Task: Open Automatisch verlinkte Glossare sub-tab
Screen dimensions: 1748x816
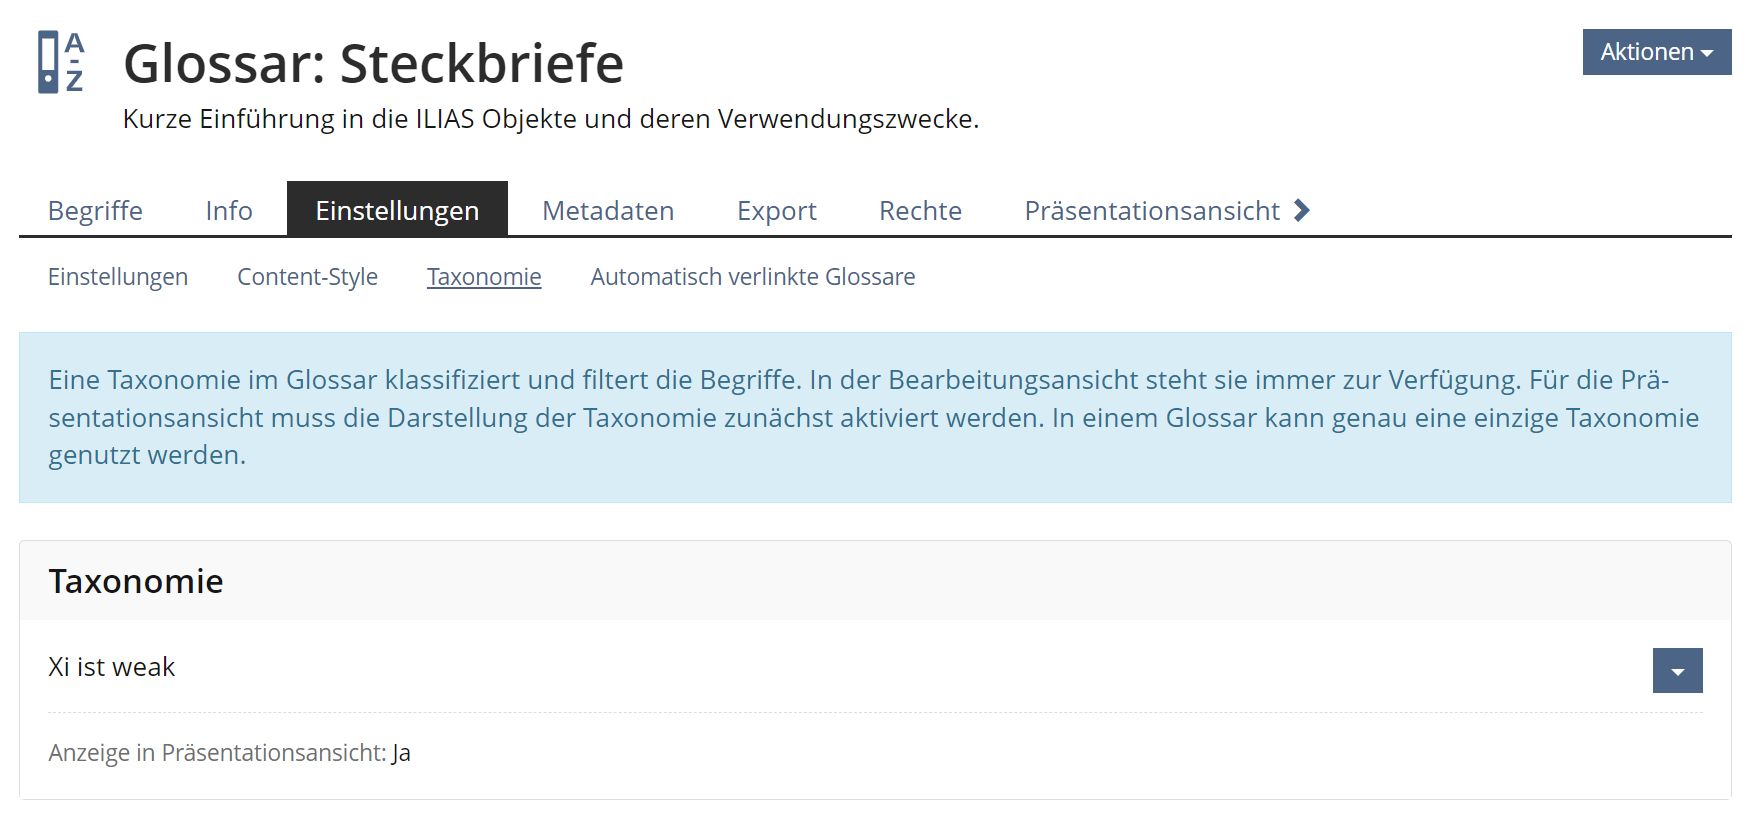Action: [x=752, y=277]
